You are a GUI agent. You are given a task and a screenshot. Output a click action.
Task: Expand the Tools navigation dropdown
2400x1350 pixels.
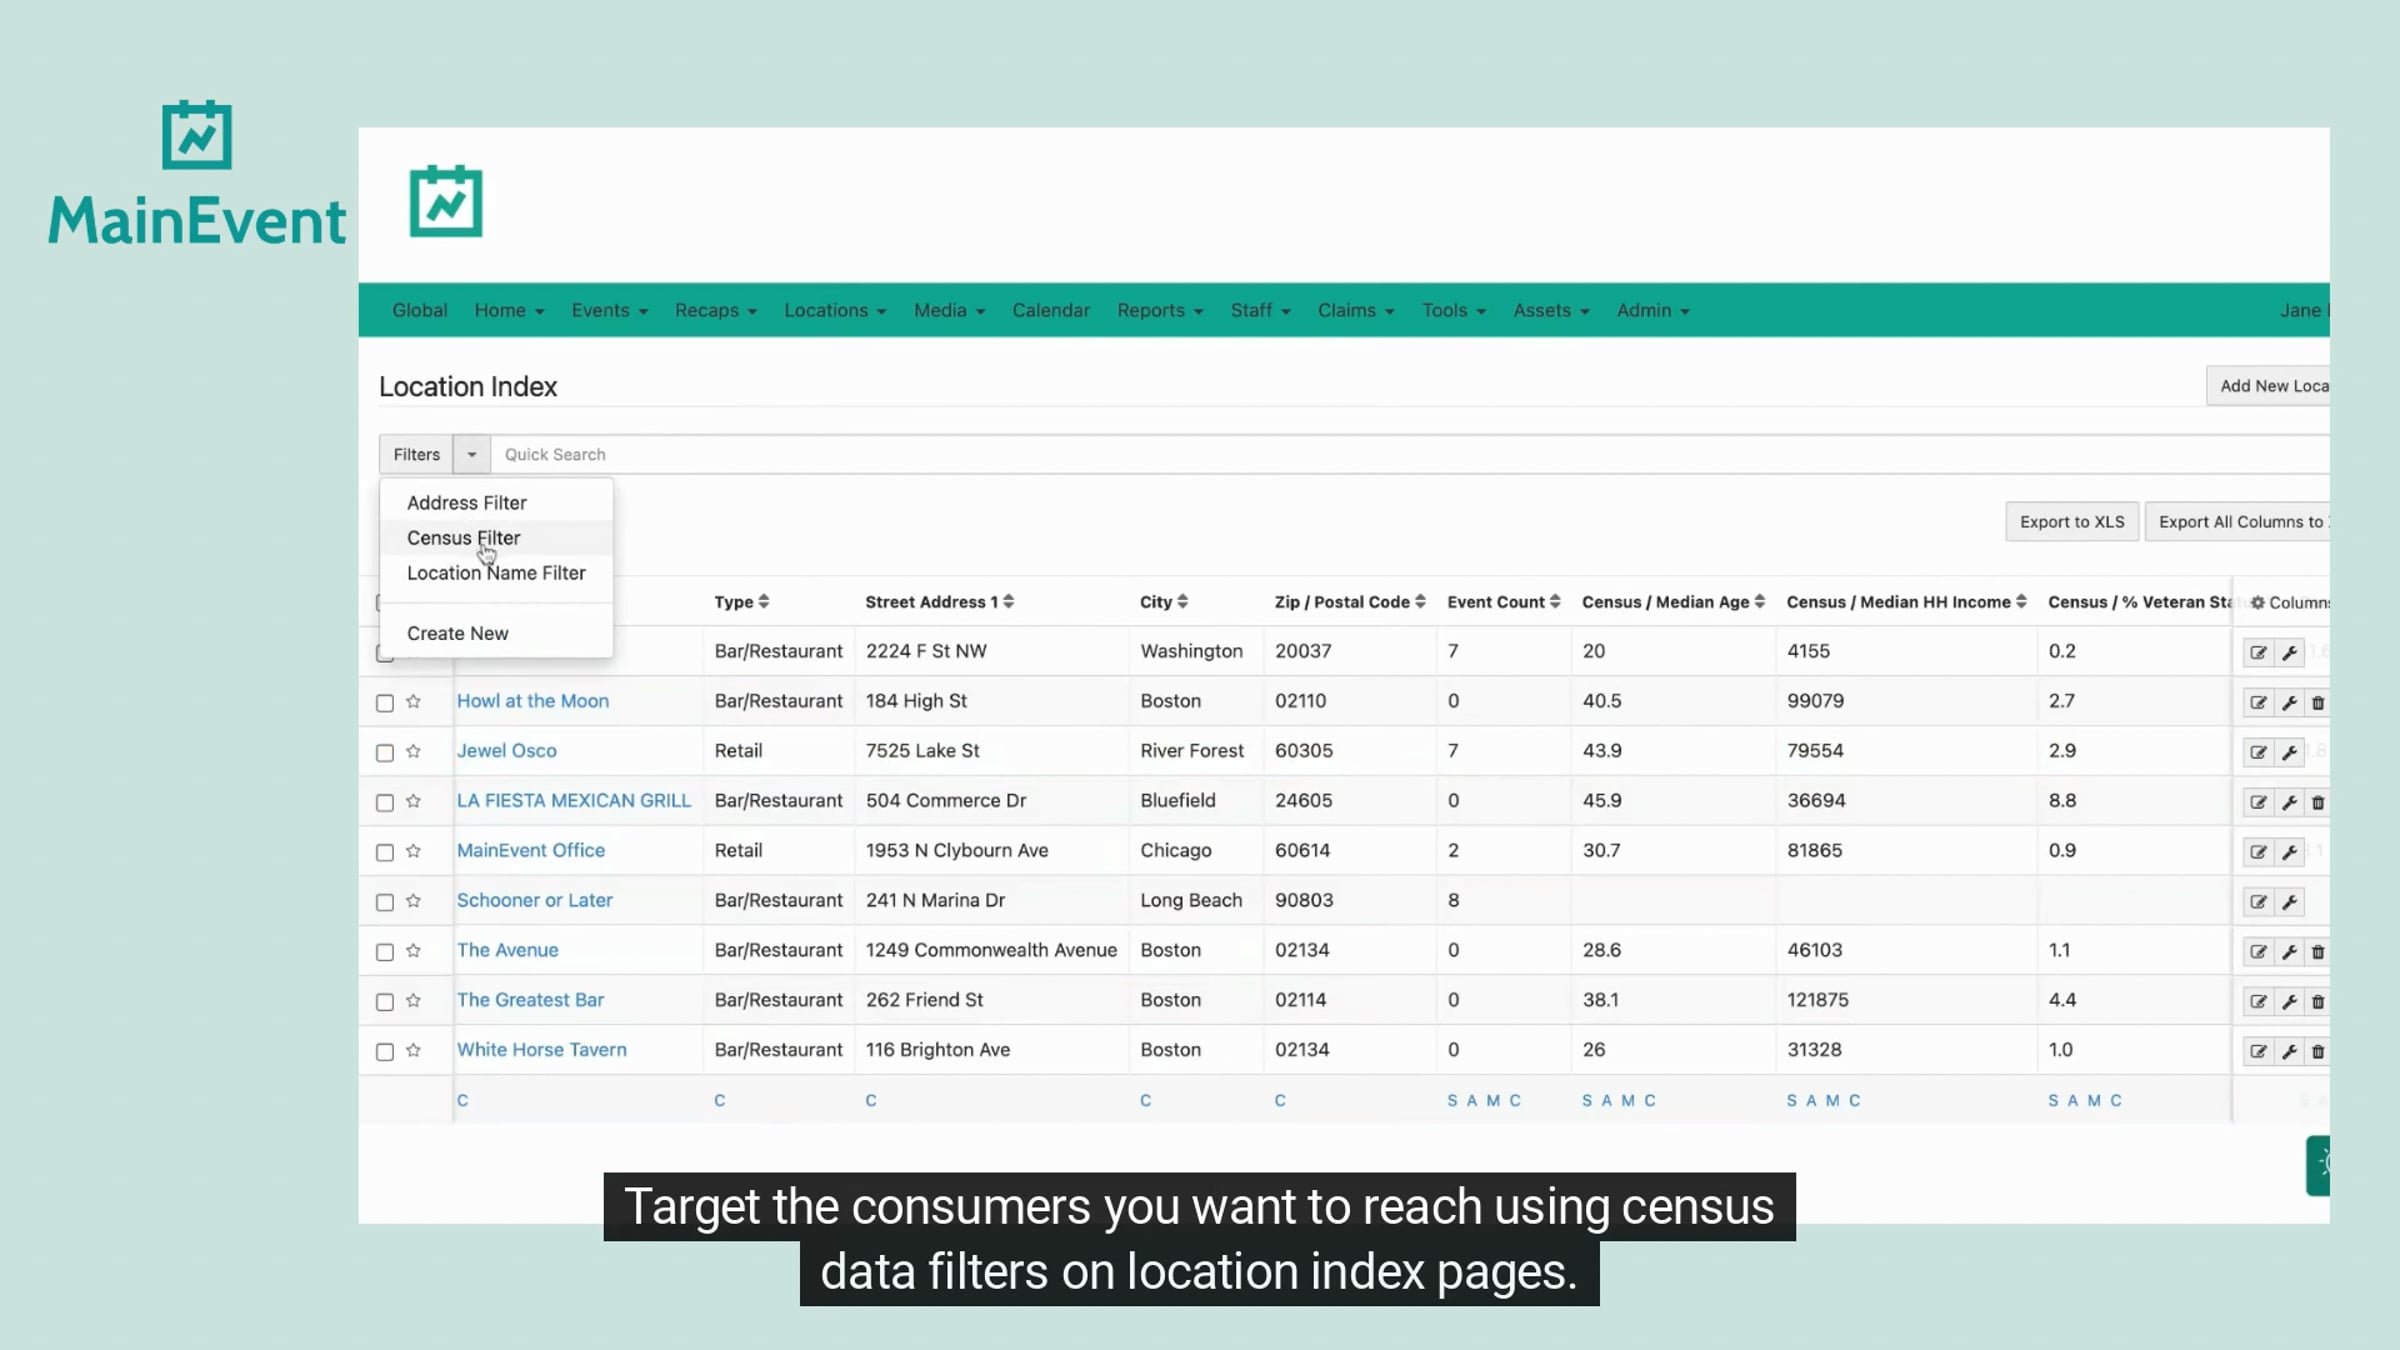point(1454,310)
